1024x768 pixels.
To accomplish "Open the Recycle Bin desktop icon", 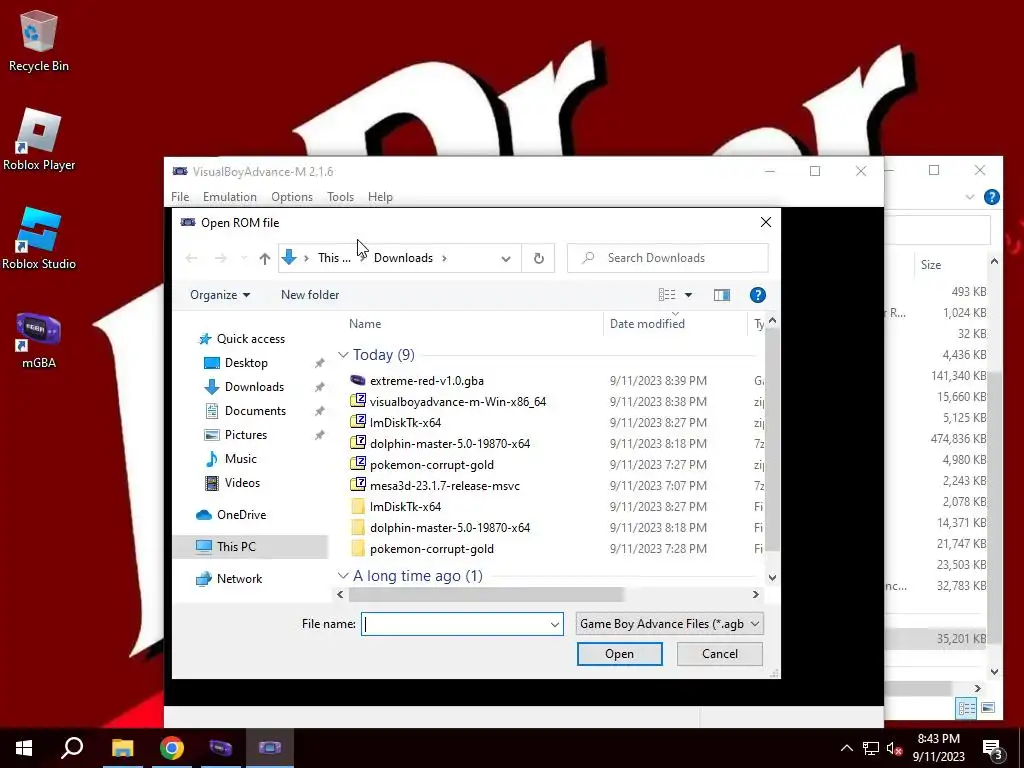I will (x=38, y=40).
